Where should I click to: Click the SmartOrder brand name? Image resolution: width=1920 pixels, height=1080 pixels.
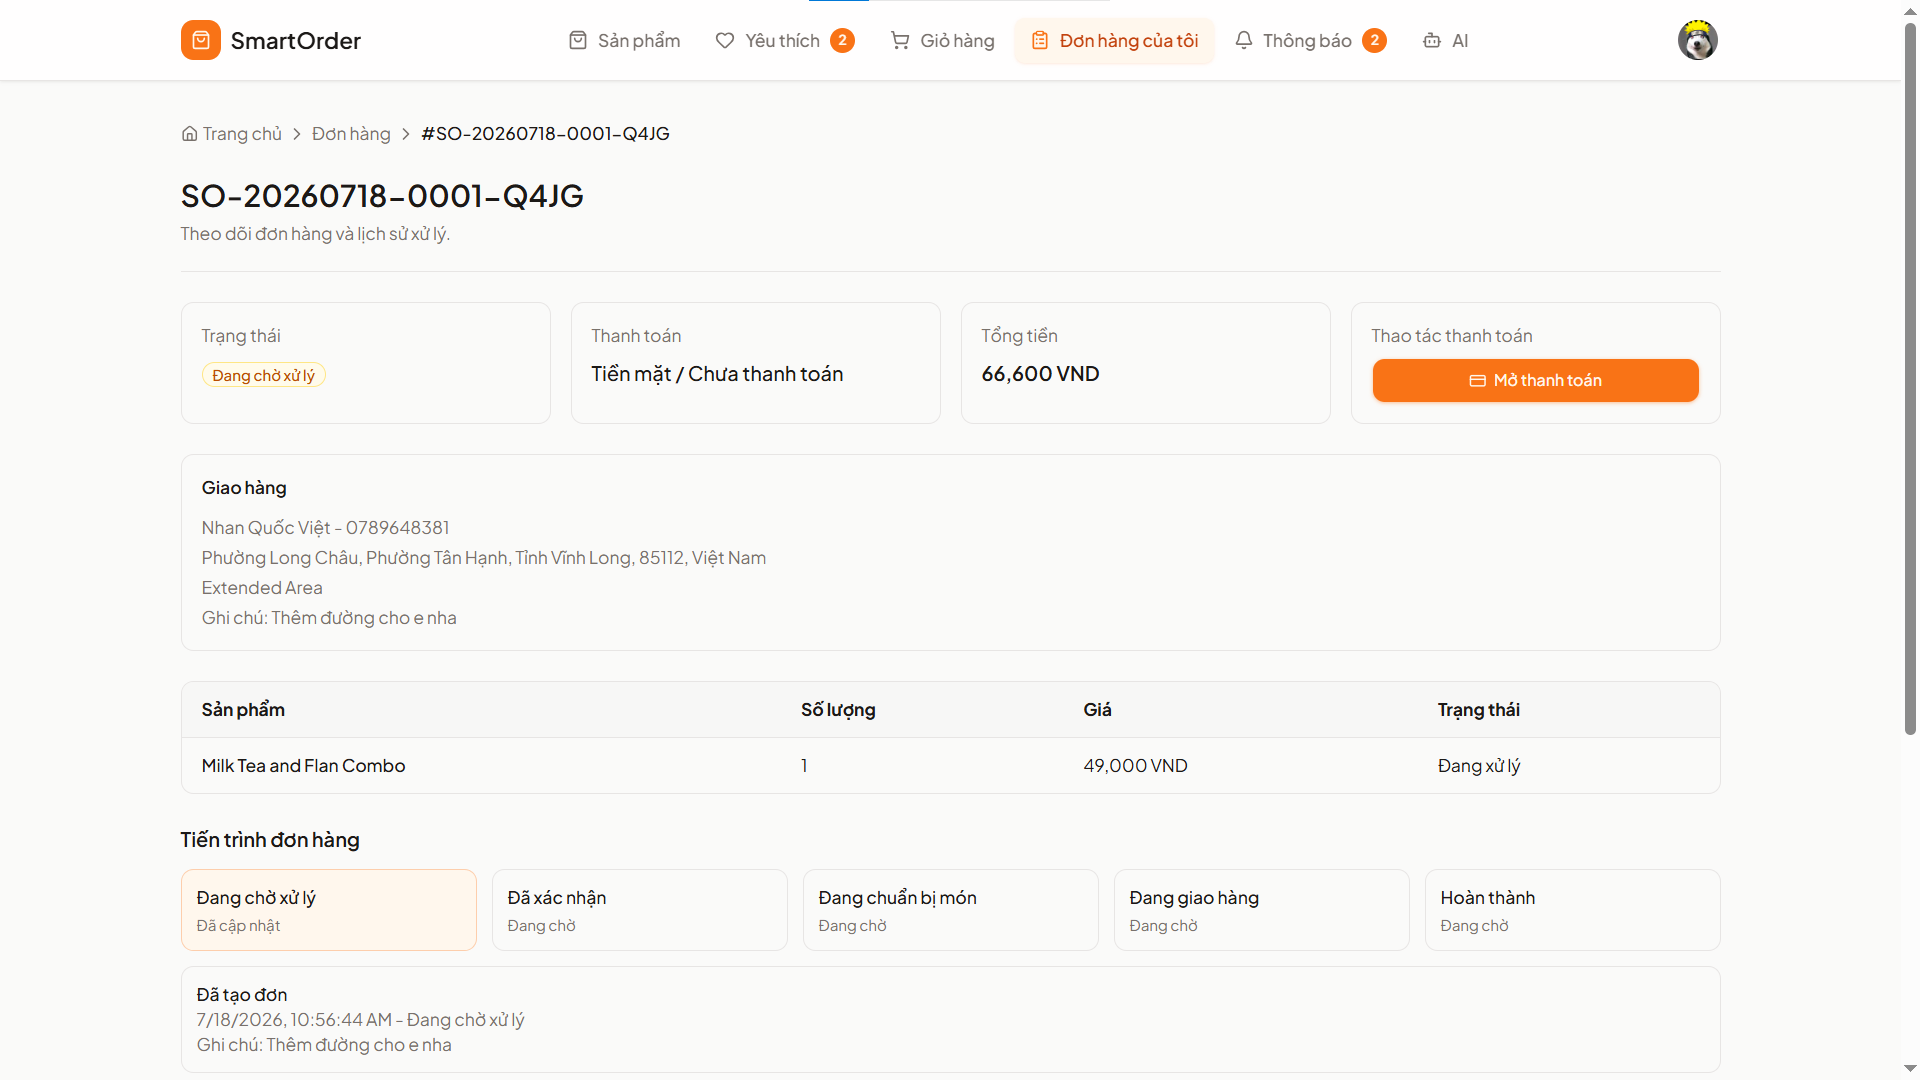(295, 40)
